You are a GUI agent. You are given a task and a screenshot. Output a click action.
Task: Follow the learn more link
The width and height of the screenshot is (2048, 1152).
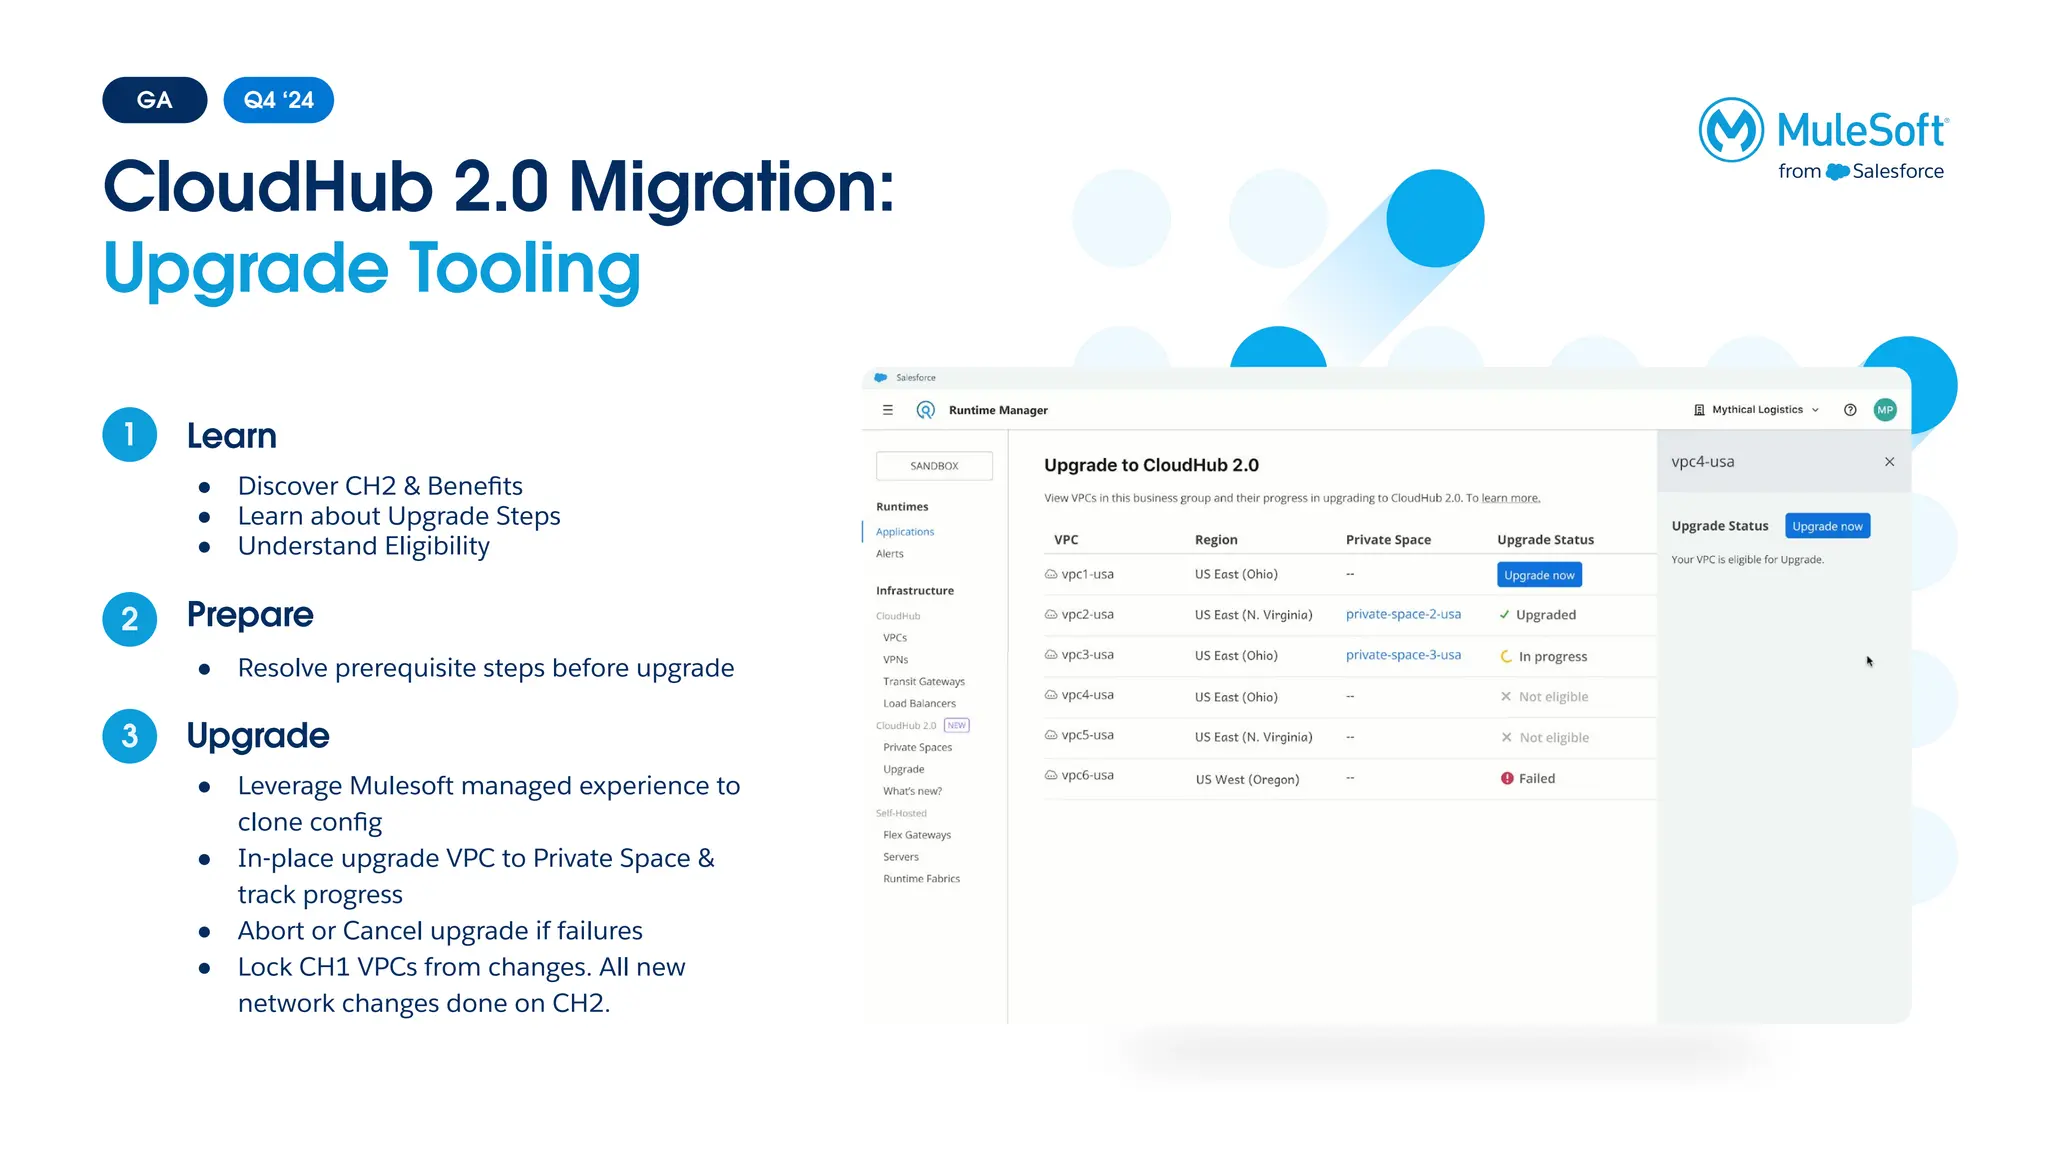pos(1510,498)
